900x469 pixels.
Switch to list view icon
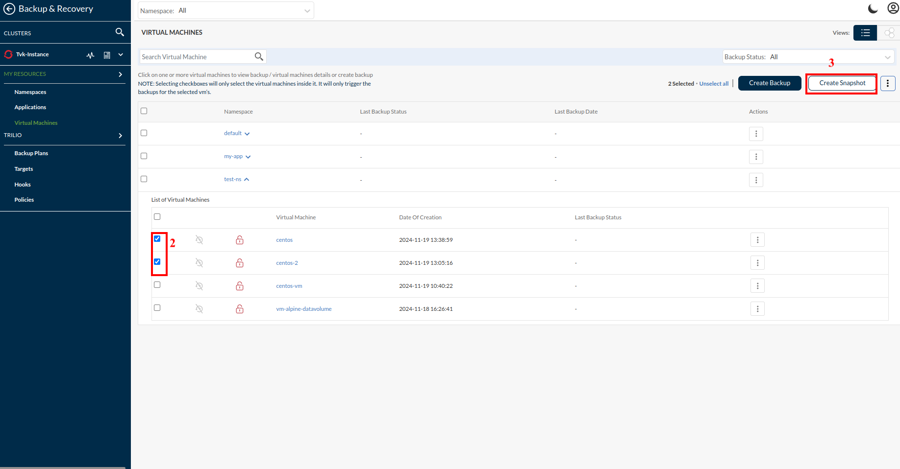click(865, 33)
